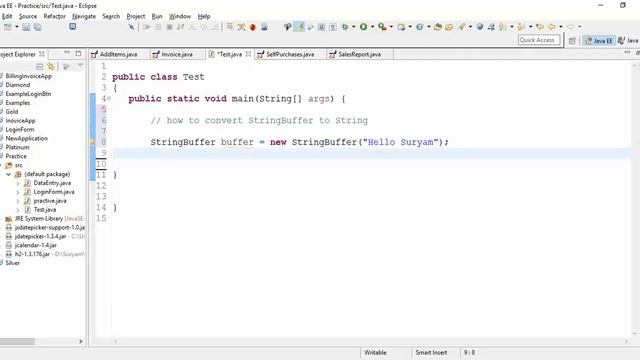
Task: Expand the DataEntry.java tree node
Action: click(x=18, y=183)
